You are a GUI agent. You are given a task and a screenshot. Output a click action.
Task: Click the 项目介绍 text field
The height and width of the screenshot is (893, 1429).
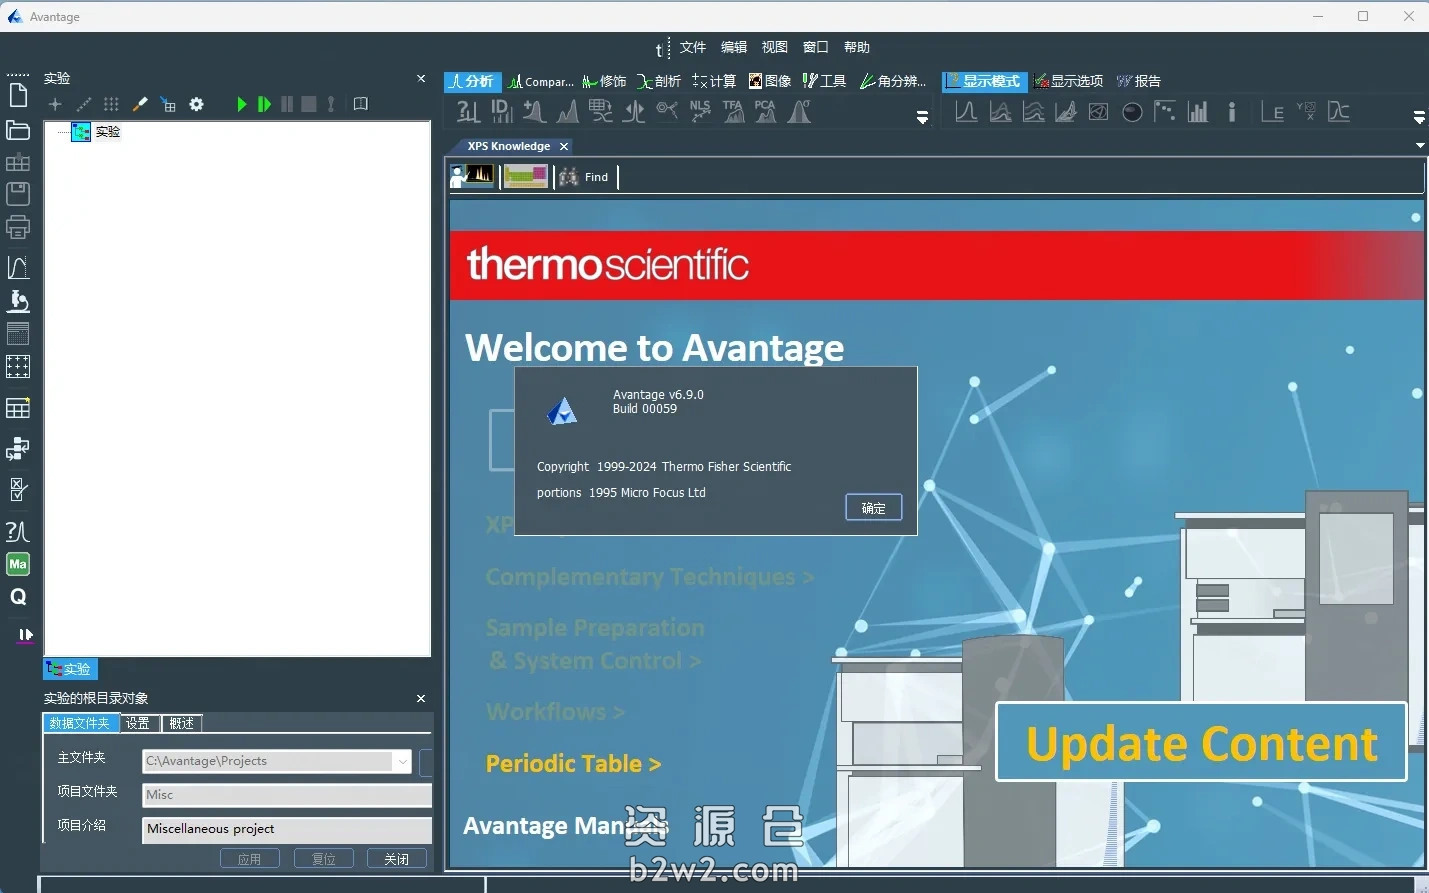click(286, 829)
